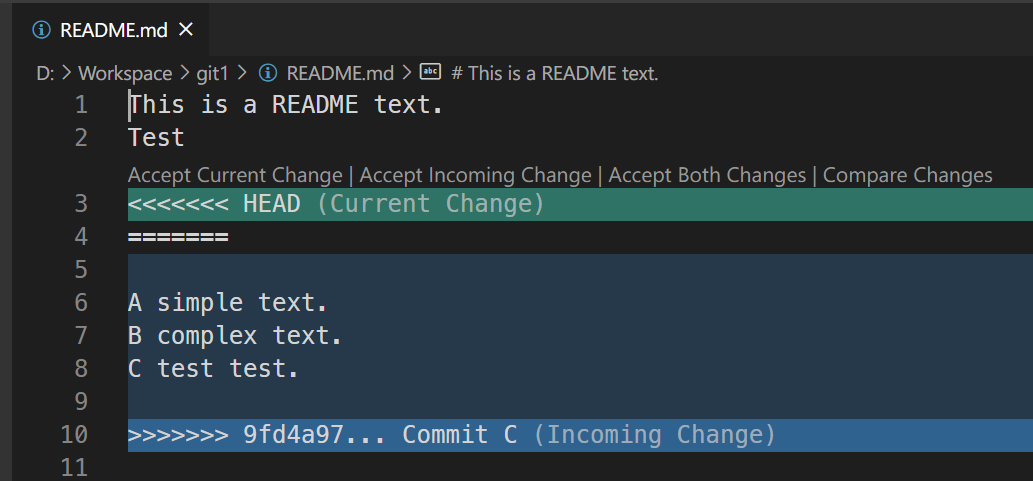Viewport: 1033px width, 481px height.
Task: Open the heading symbol breadcrumb
Action: (555, 73)
